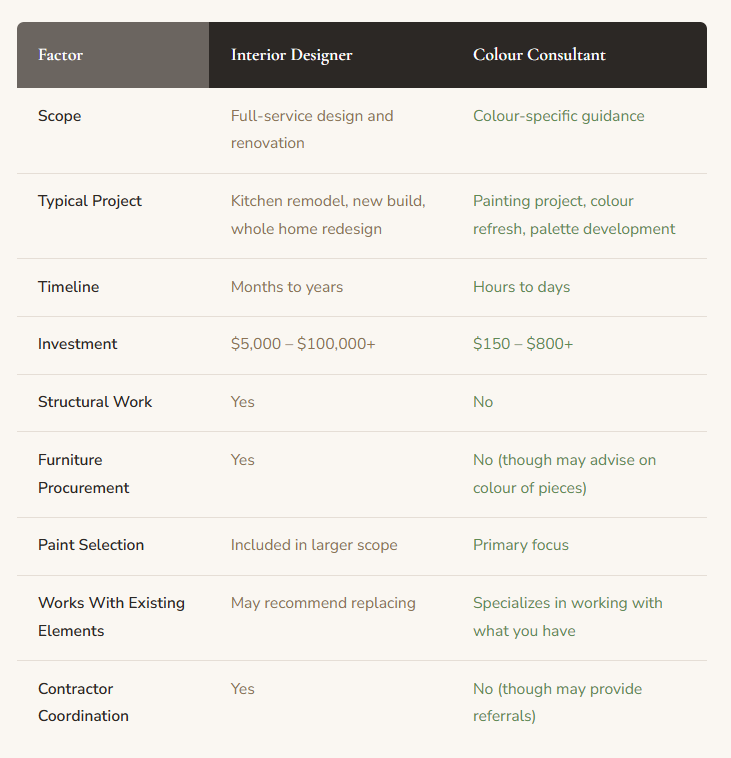
Task: Click 'Colour-specific guidance' text
Action: tap(558, 116)
